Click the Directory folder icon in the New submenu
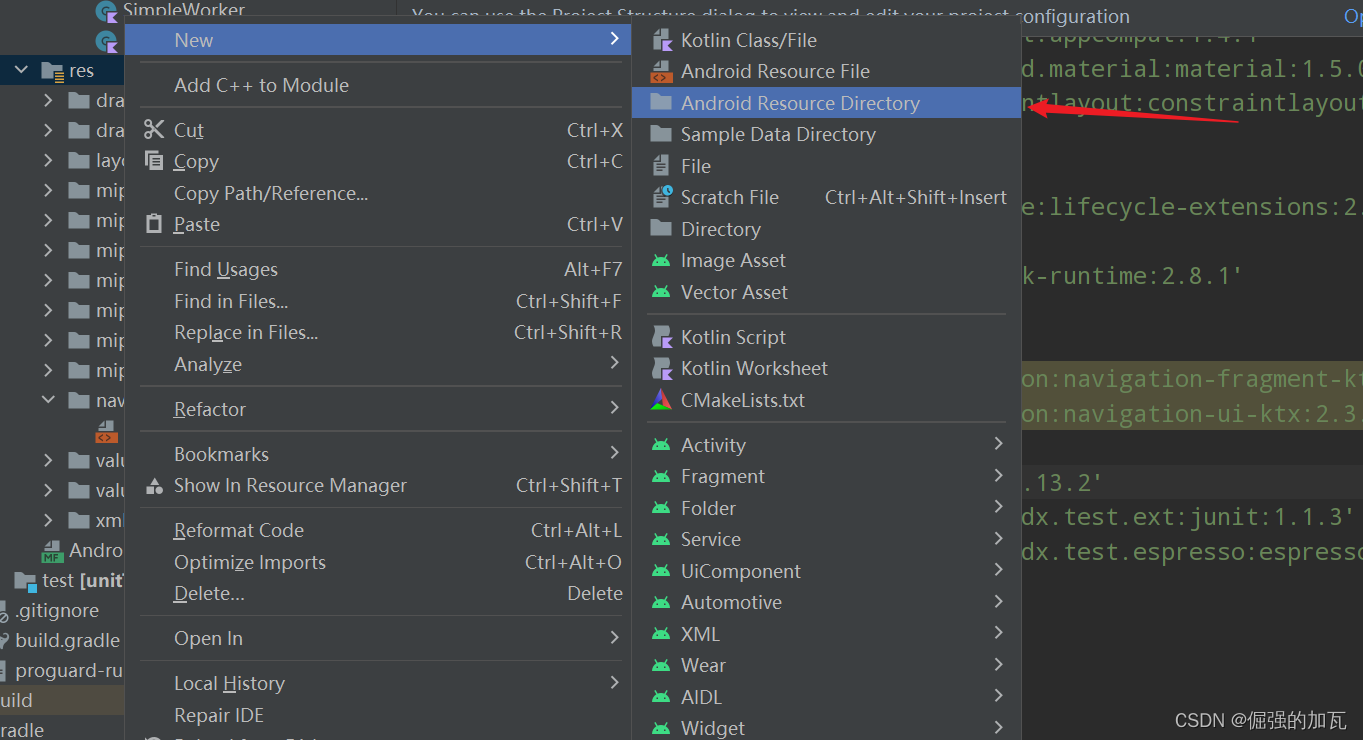Screen dimensions: 1363x740 coord(661,229)
